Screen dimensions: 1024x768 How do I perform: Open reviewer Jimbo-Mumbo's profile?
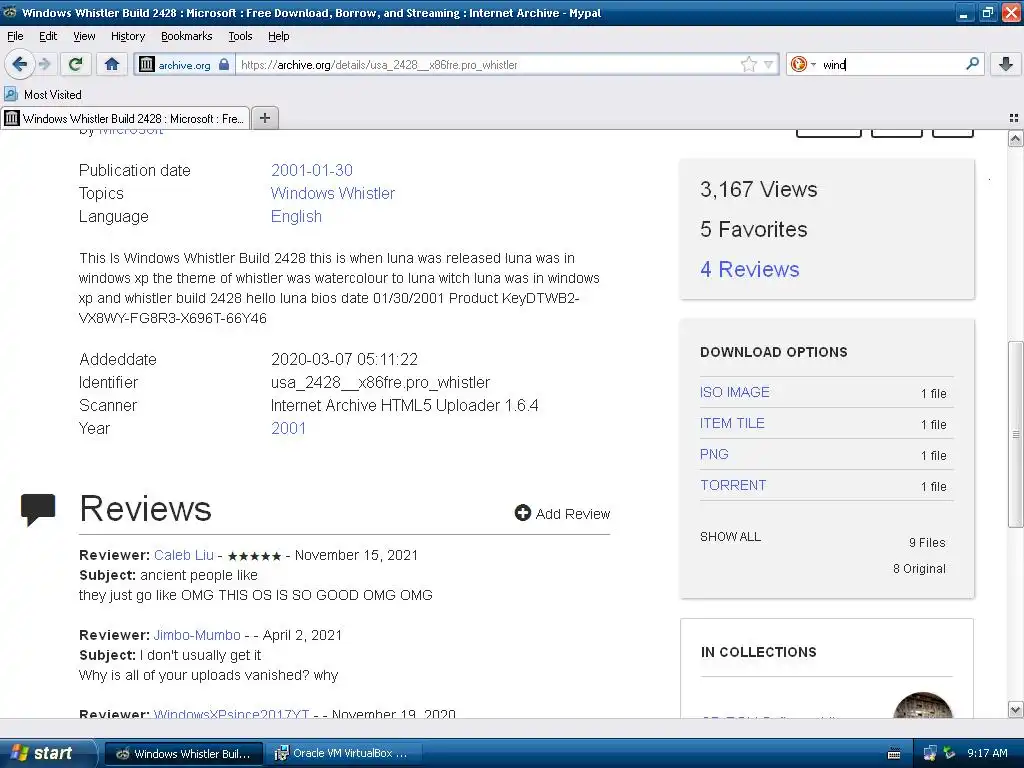pos(197,635)
